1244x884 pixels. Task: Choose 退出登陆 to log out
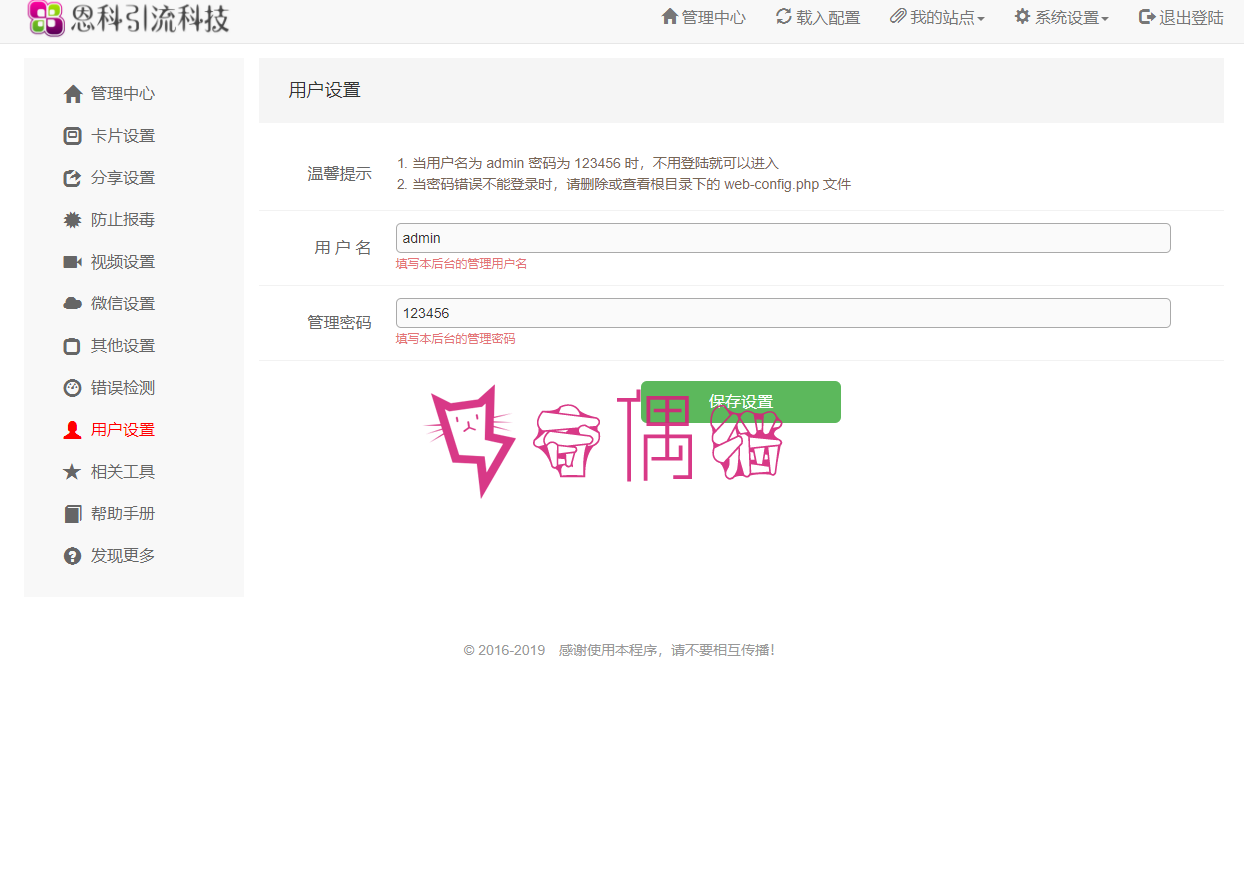[1181, 18]
